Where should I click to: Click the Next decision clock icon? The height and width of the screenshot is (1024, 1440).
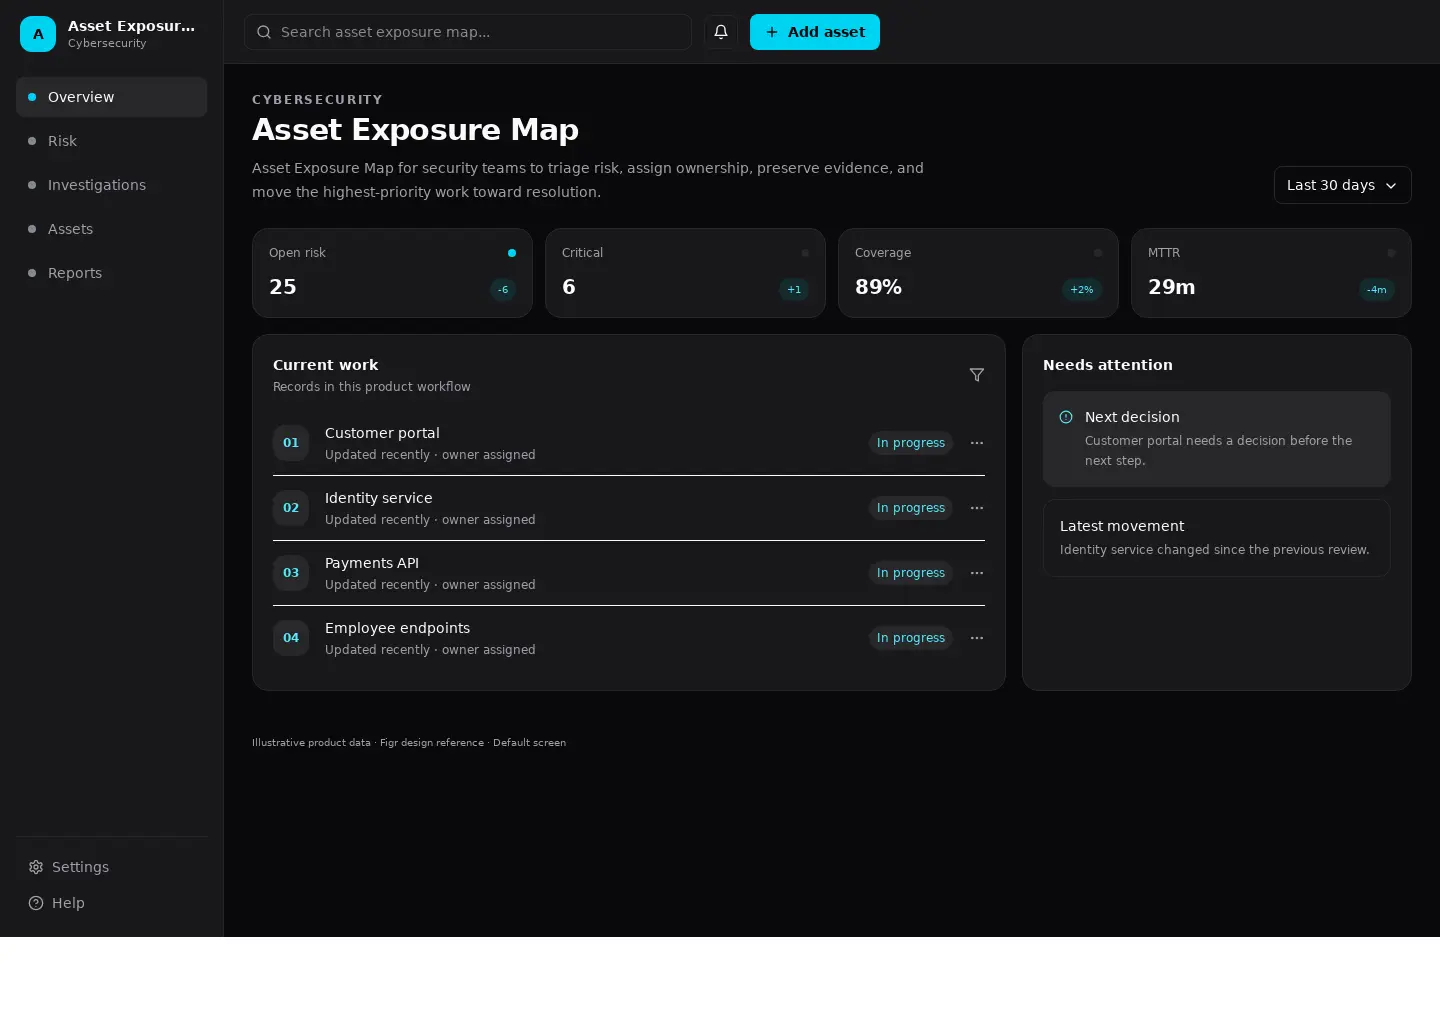(x=1066, y=417)
